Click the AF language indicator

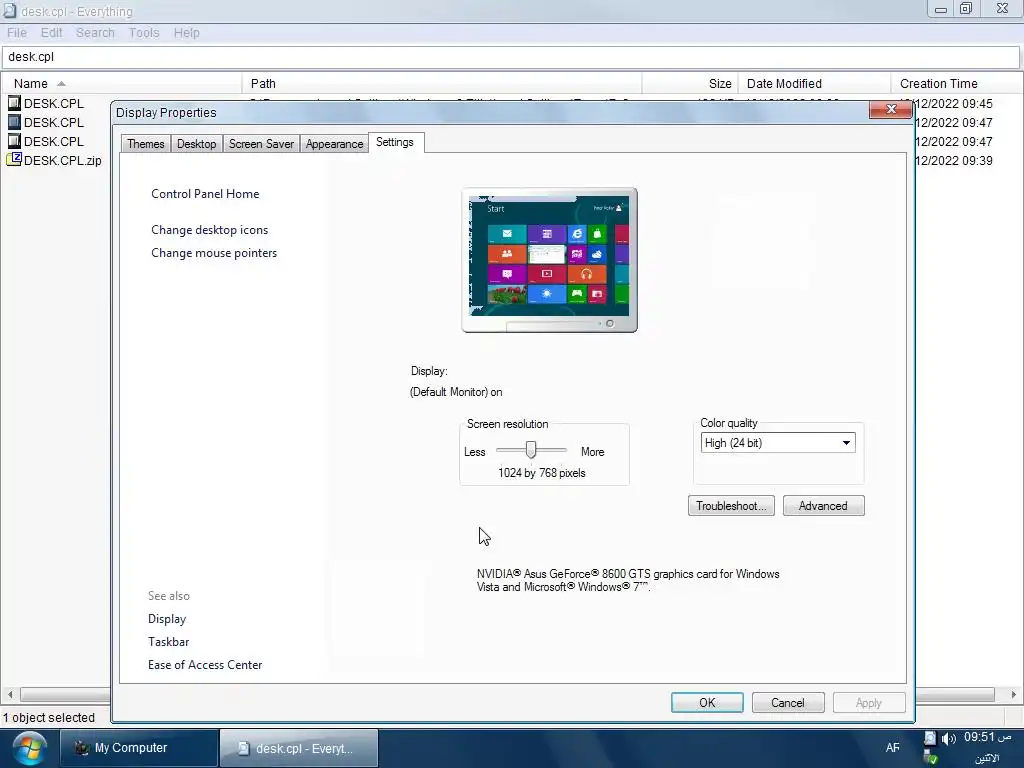click(892, 748)
